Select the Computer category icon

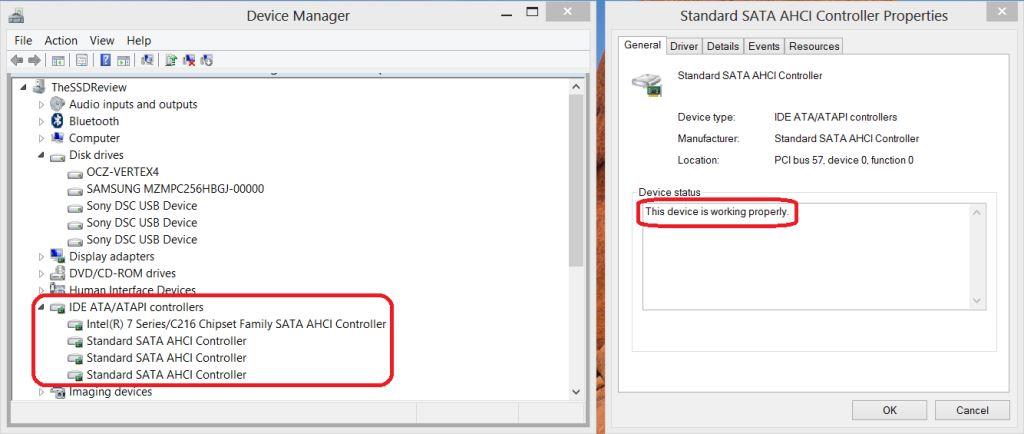tap(58, 138)
